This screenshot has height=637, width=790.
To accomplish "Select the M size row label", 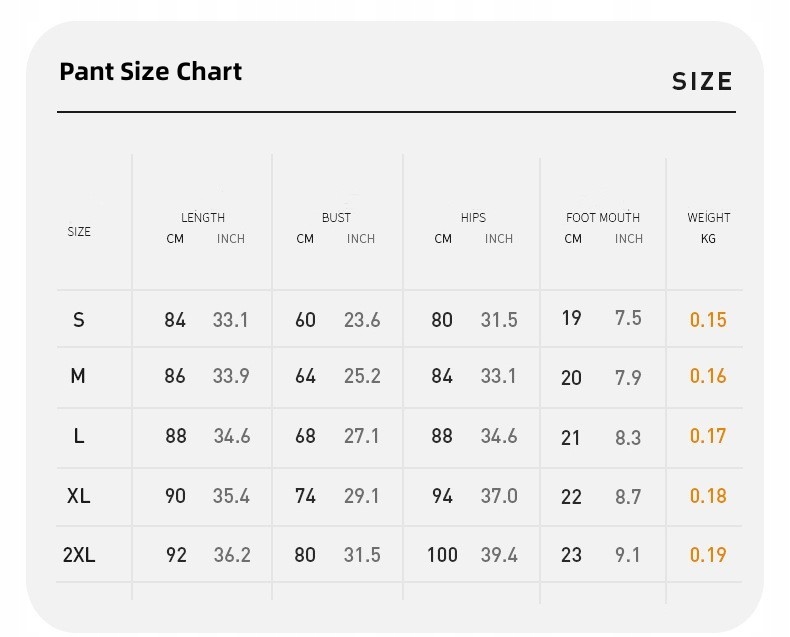I will point(78,377).
